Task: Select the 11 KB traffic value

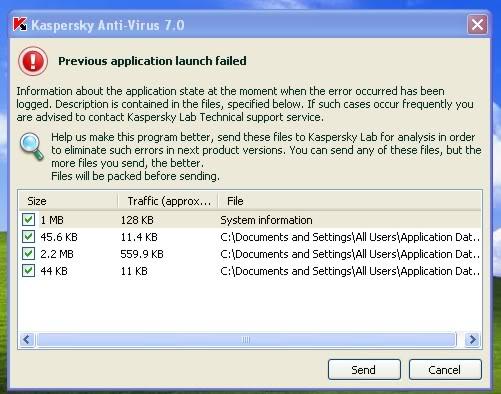Action: (x=134, y=271)
